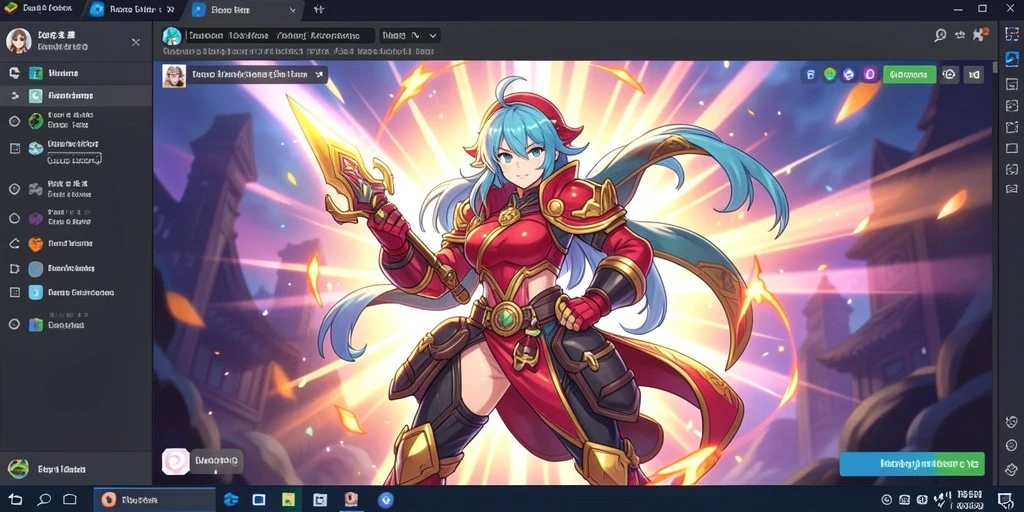Close the left profile panel with the X
Viewport: 1024px width, 512px height.
click(136, 42)
